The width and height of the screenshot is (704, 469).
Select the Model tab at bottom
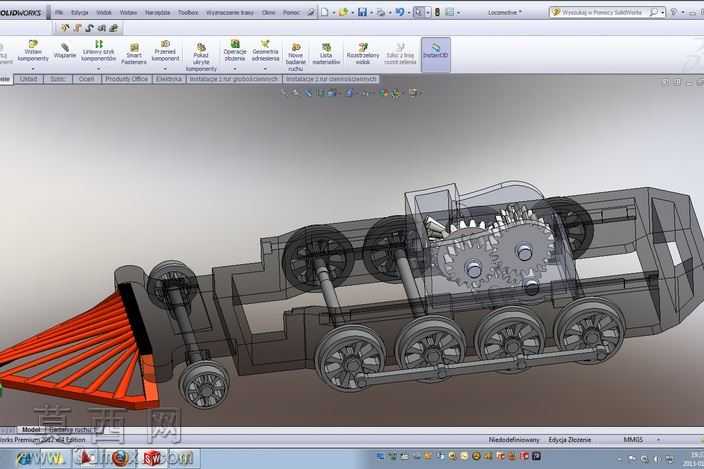coord(31,430)
